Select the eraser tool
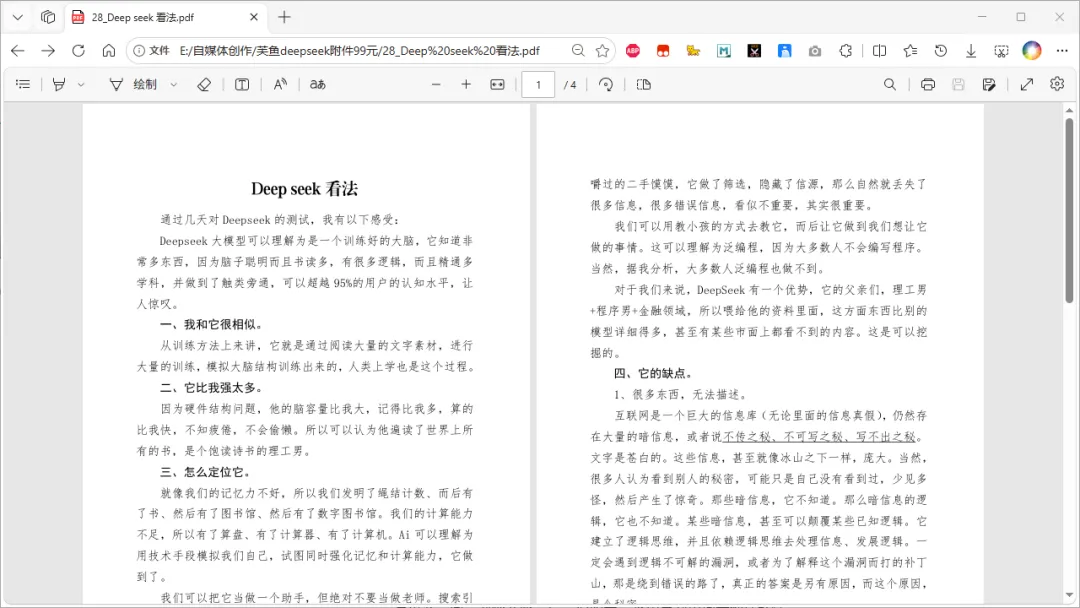This screenshot has width=1080, height=608. click(204, 84)
